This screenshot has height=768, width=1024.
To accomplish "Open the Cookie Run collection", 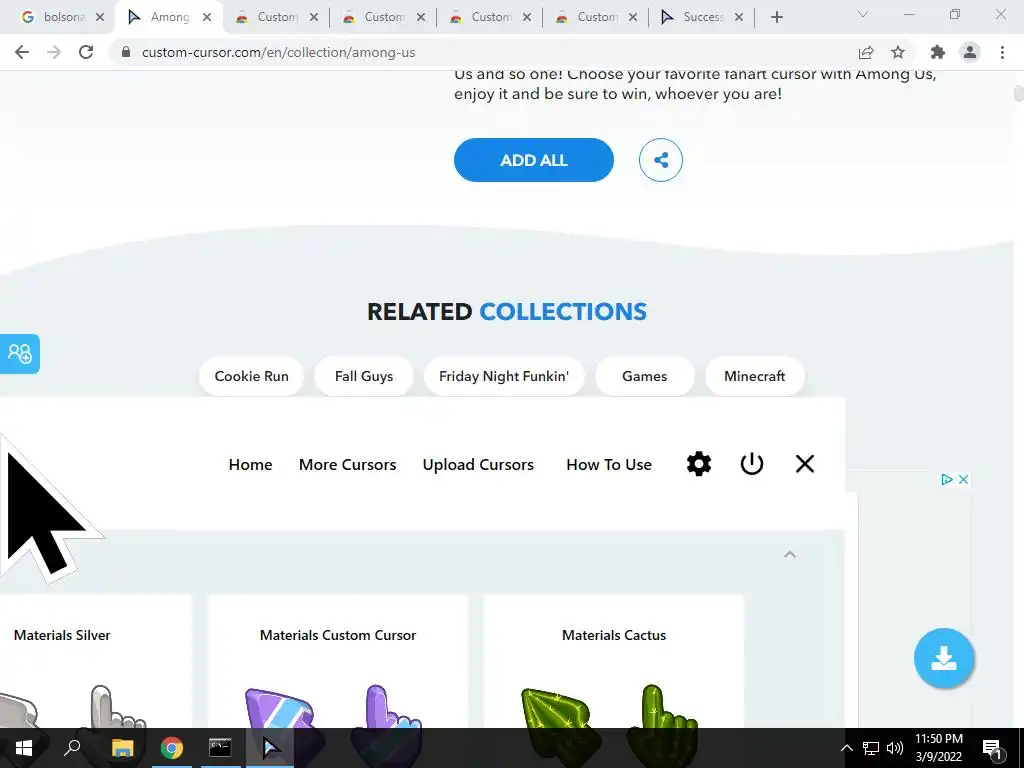I will click(x=251, y=376).
